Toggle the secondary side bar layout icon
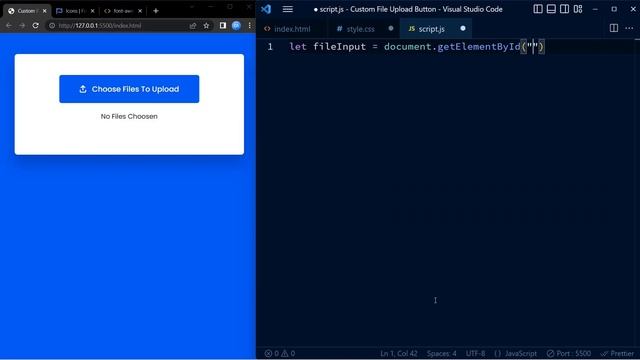640x360 pixels. (564, 9)
